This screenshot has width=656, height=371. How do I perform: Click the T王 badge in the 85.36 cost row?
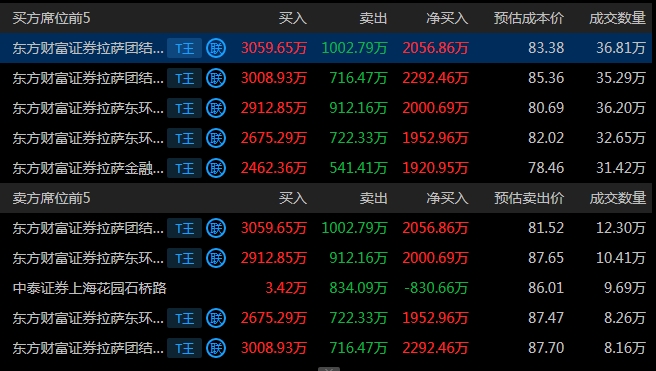pyautogui.click(x=184, y=78)
